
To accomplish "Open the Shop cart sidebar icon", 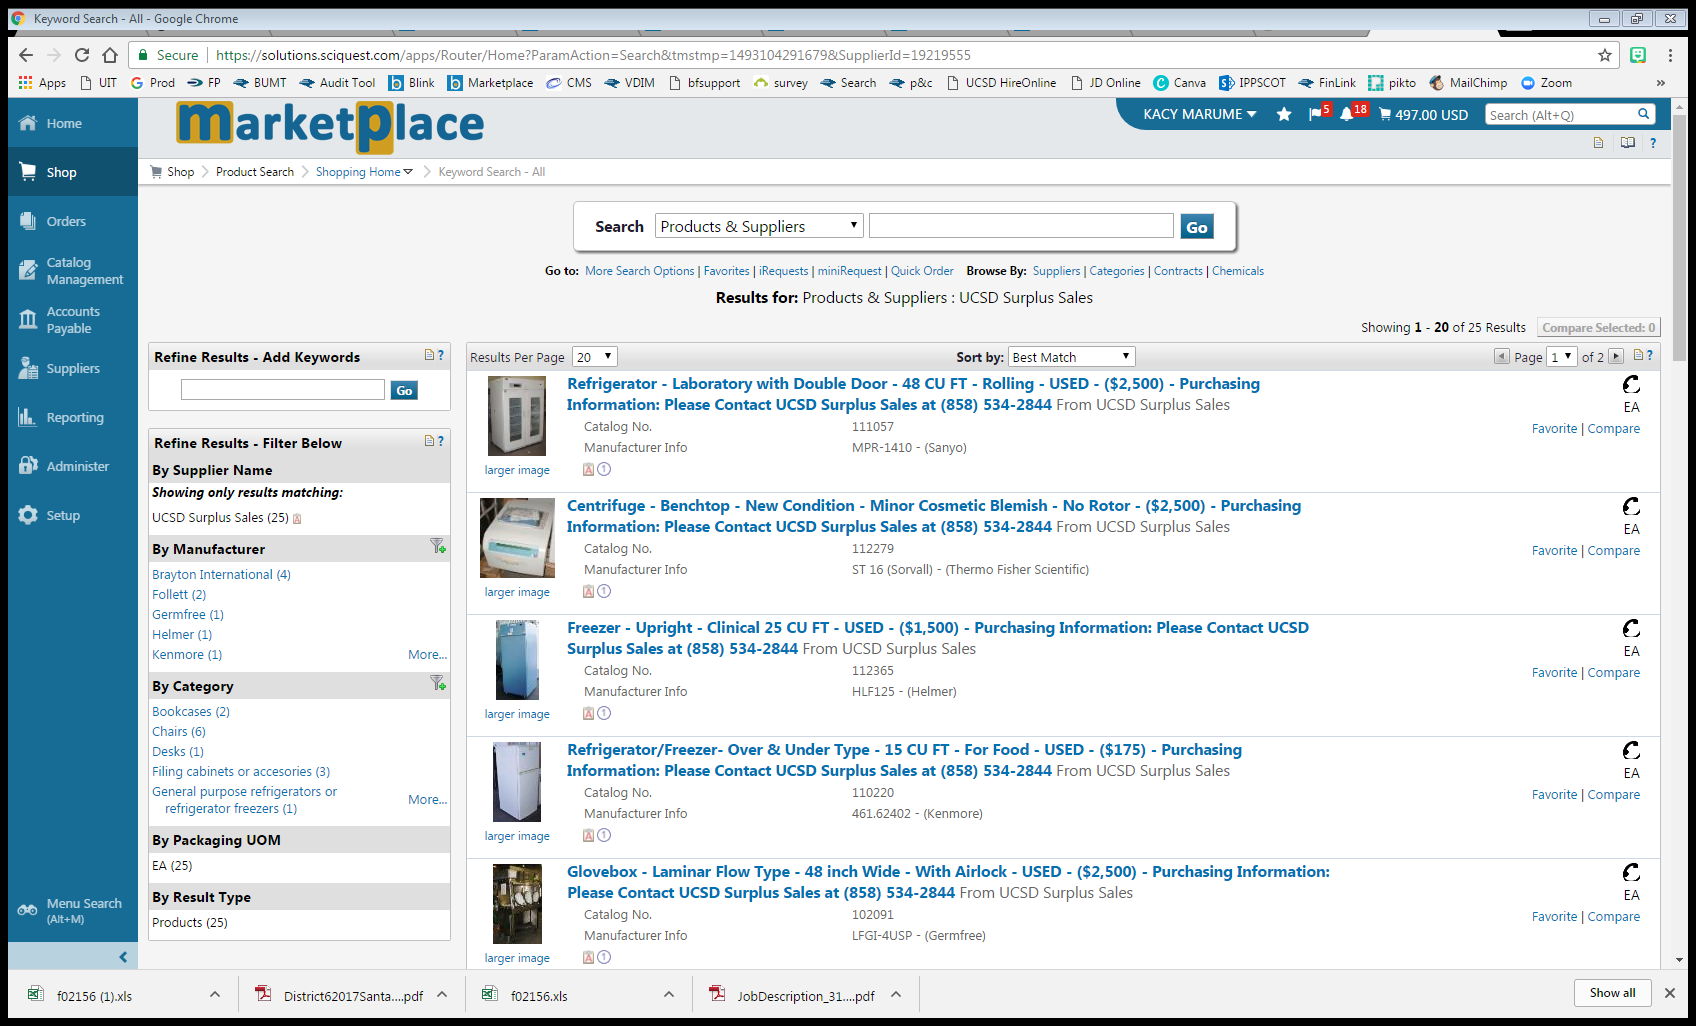I will 28,172.
